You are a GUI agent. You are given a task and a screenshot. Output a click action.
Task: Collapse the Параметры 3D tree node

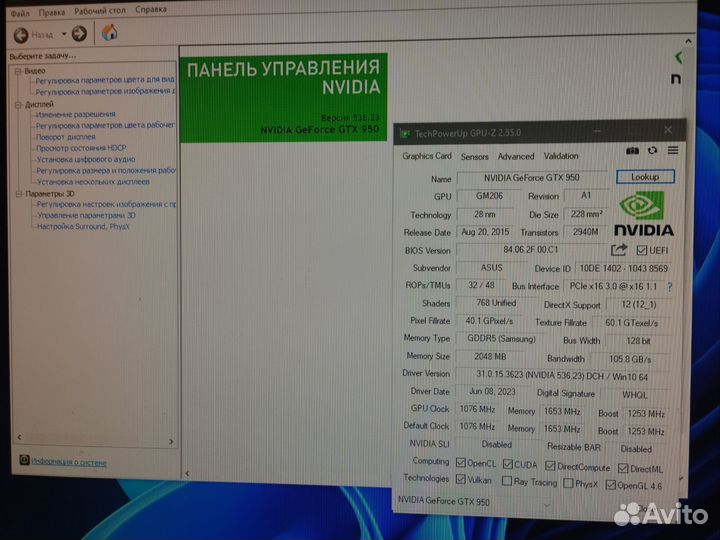[x=19, y=194]
